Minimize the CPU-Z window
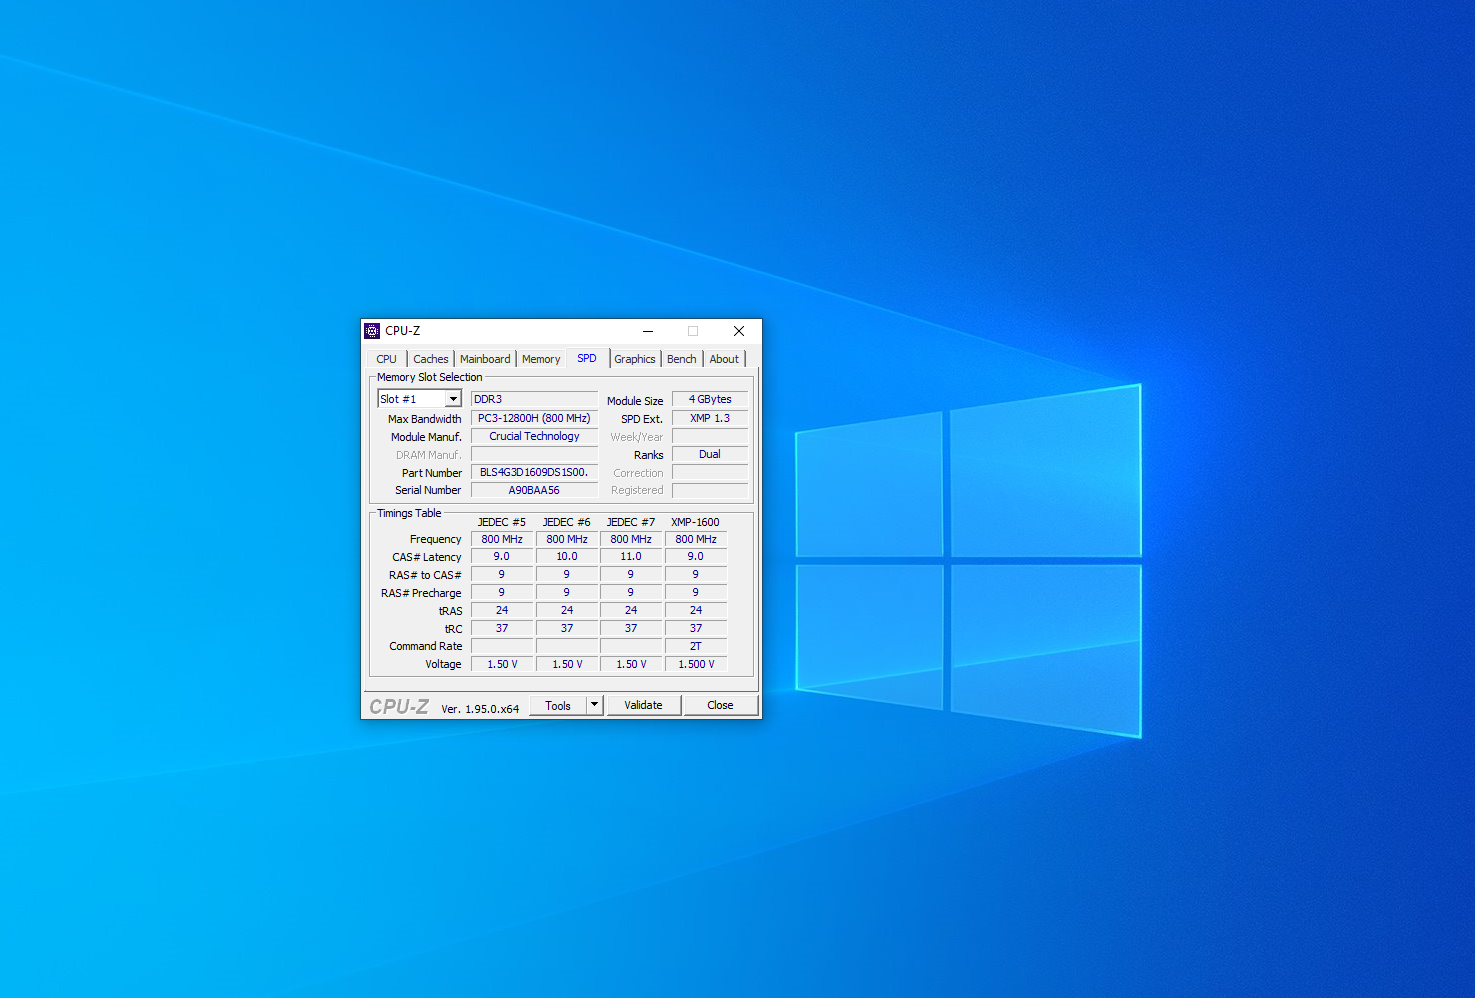Screen dimensions: 1475x998 pyautogui.click(x=648, y=331)
